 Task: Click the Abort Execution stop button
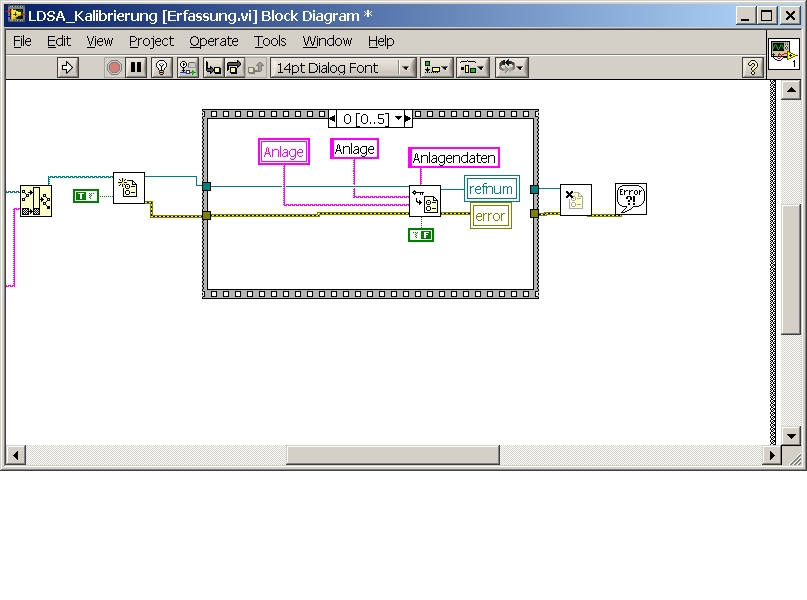point(114,67)
